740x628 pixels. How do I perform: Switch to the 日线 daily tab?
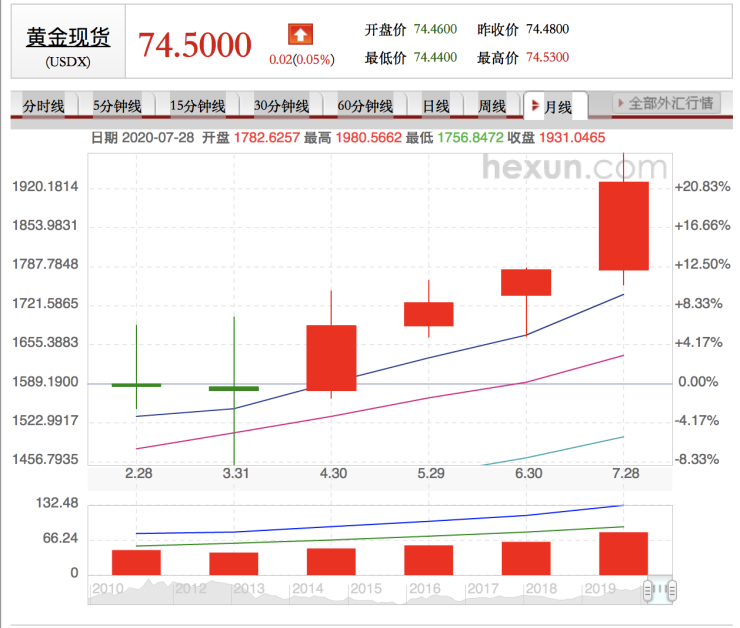pos(435,105)
